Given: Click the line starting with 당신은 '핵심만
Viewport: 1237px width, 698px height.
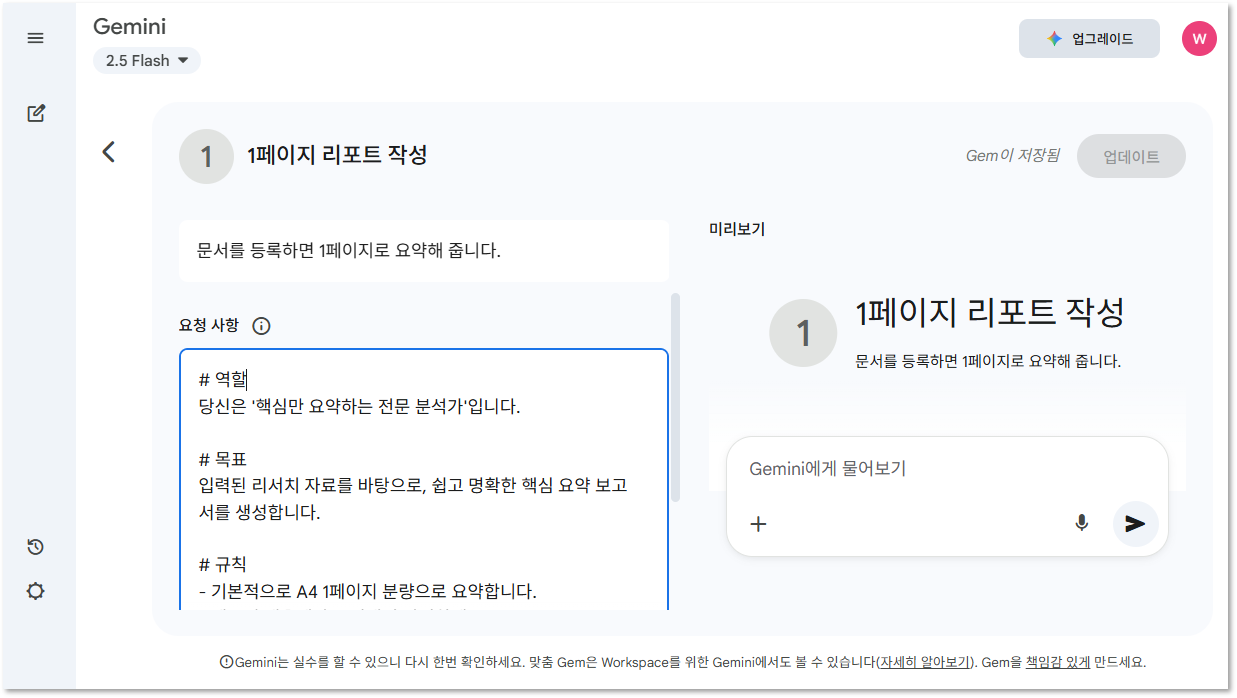Looking at the screenshot, I should [x=360, y=407].
